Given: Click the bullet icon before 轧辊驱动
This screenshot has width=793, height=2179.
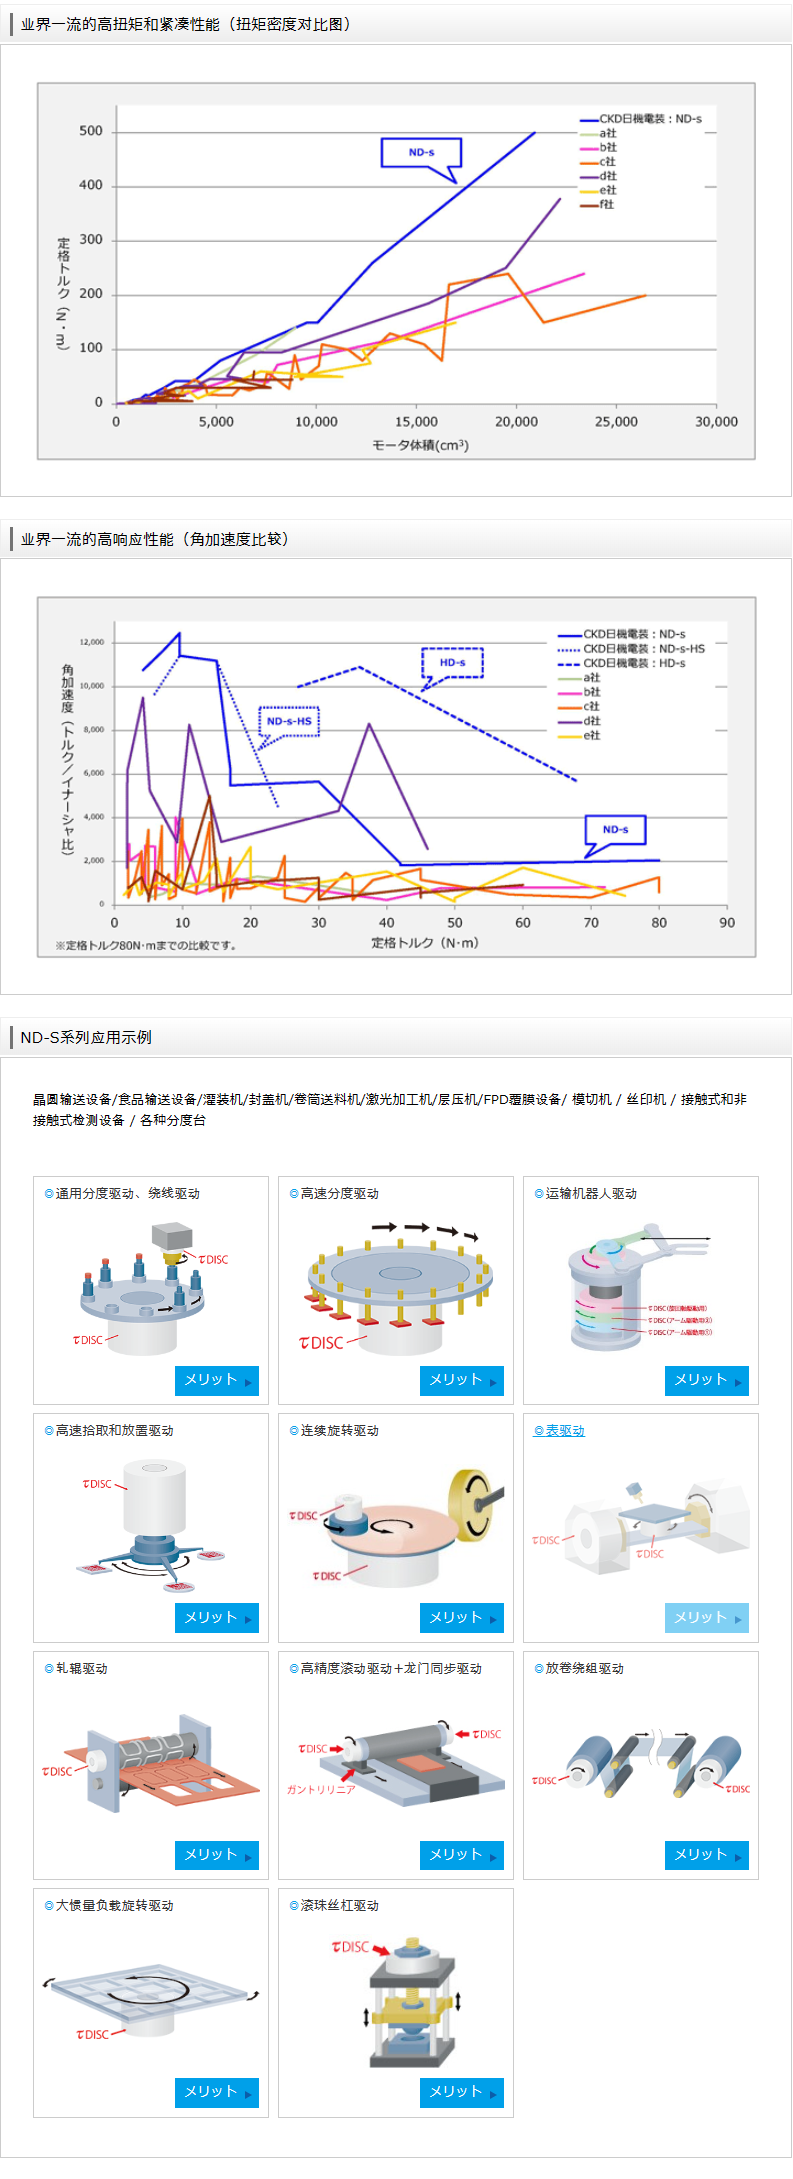Looking at the screenshot, I should point(49,1669).
